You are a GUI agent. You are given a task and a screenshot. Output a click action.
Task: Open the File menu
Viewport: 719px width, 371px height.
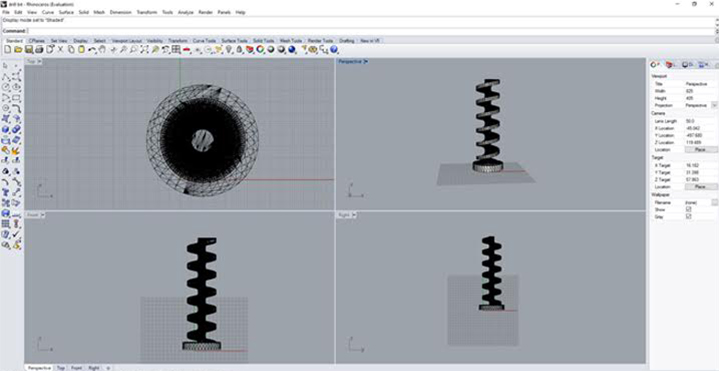coord(6,12)
